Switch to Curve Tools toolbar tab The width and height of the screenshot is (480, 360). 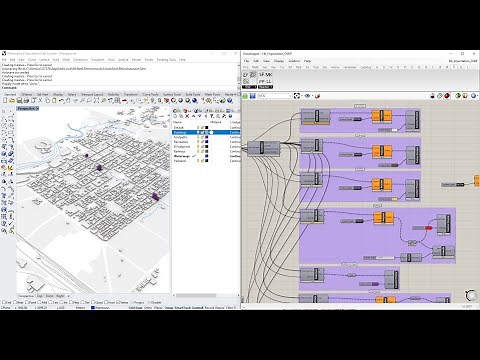[150, 94]
